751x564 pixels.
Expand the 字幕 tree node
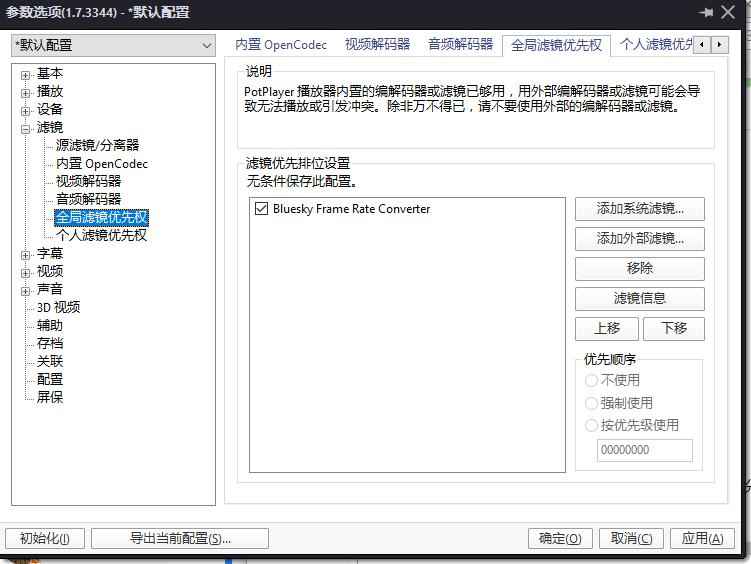(26, 254)
